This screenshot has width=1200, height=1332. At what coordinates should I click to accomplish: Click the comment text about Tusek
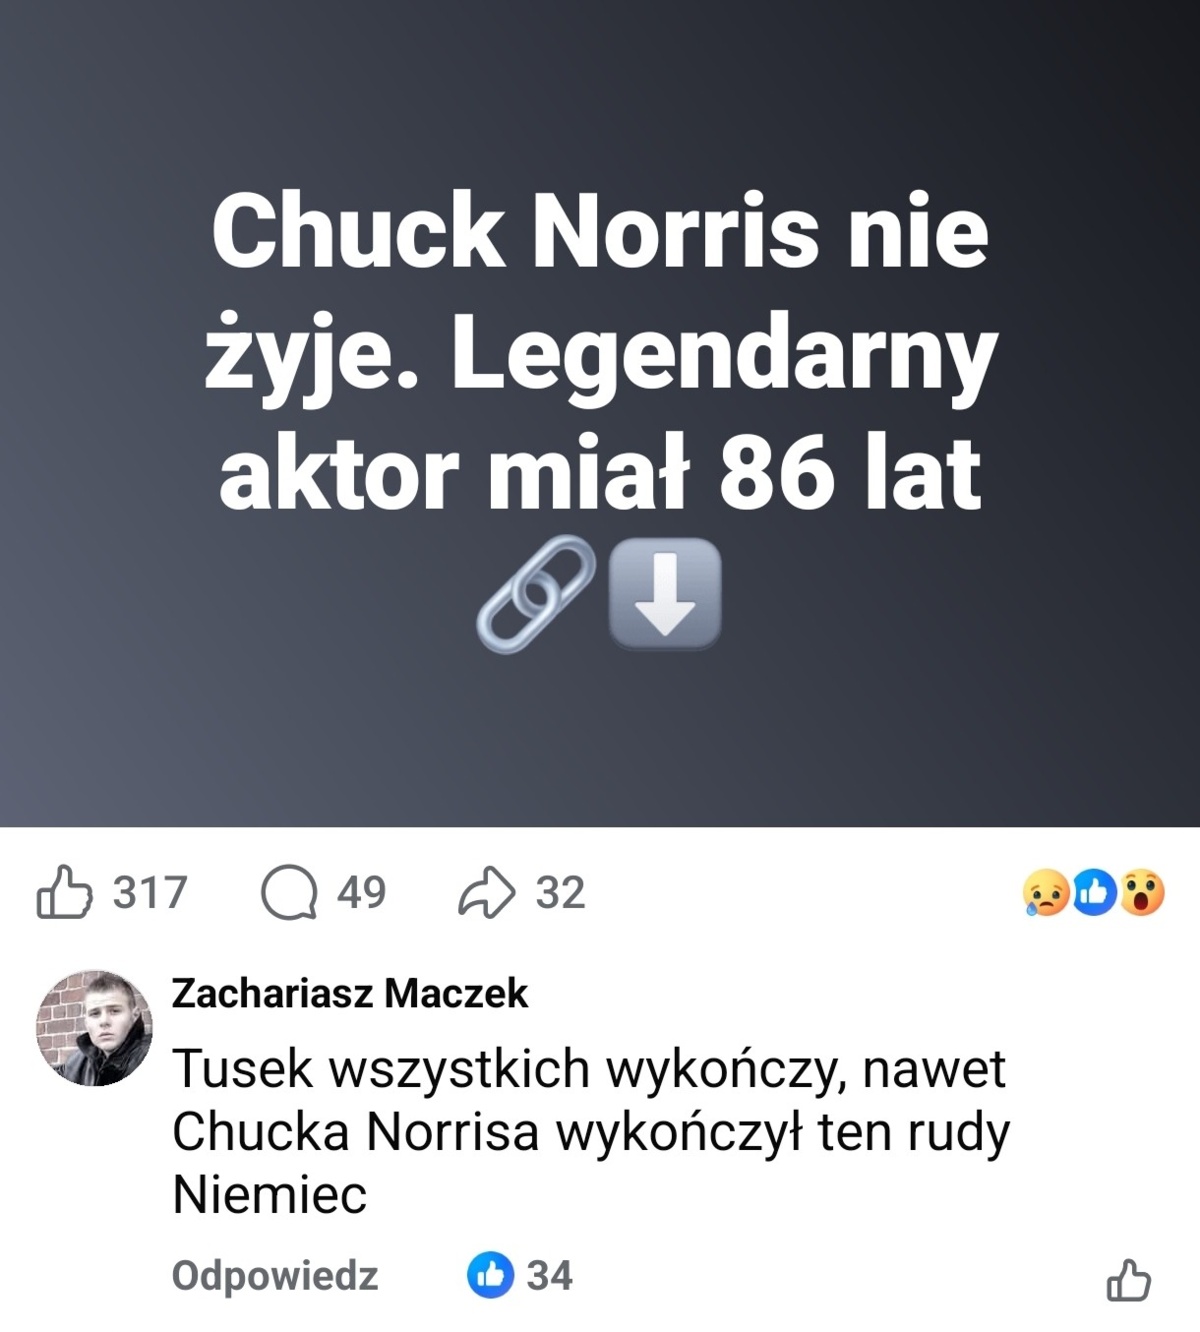[x=590, y=1131]
